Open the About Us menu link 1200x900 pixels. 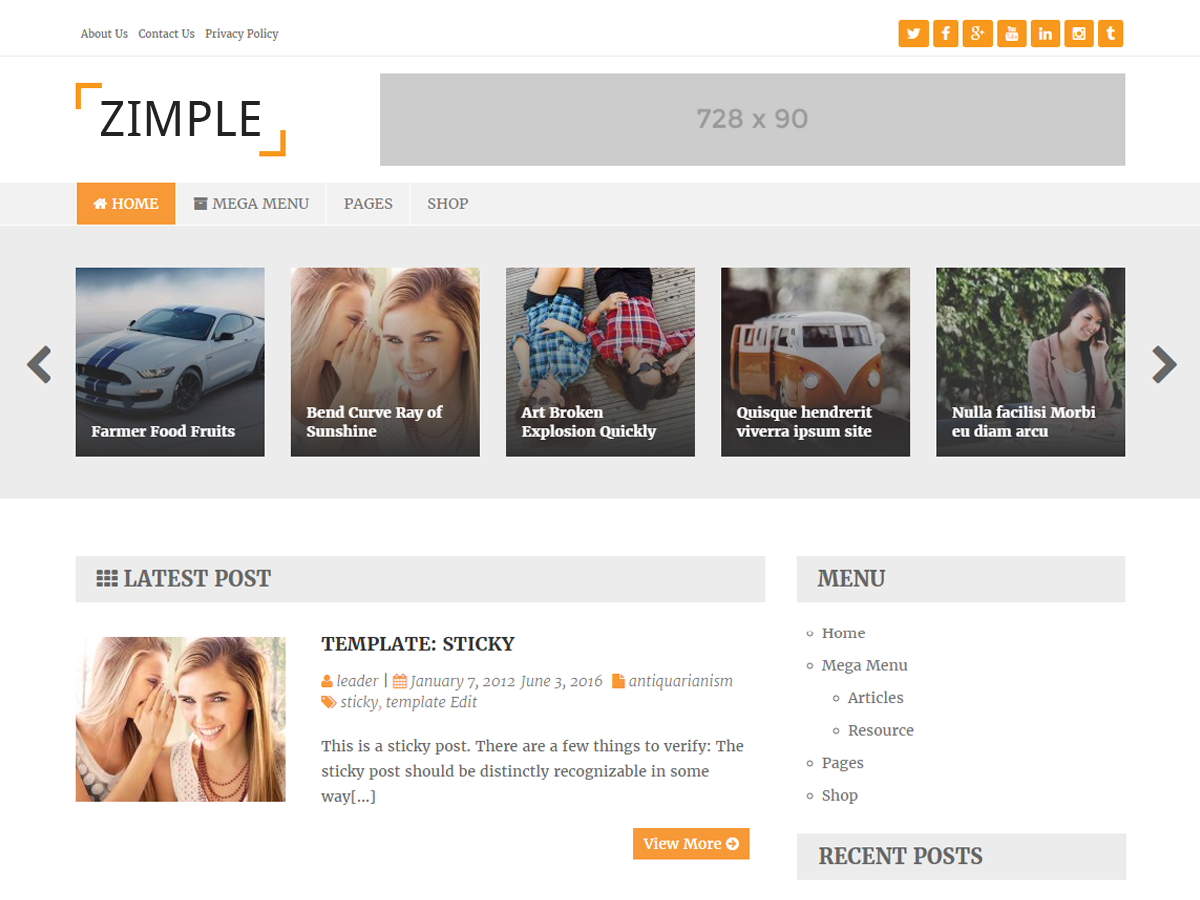(104, 33)
